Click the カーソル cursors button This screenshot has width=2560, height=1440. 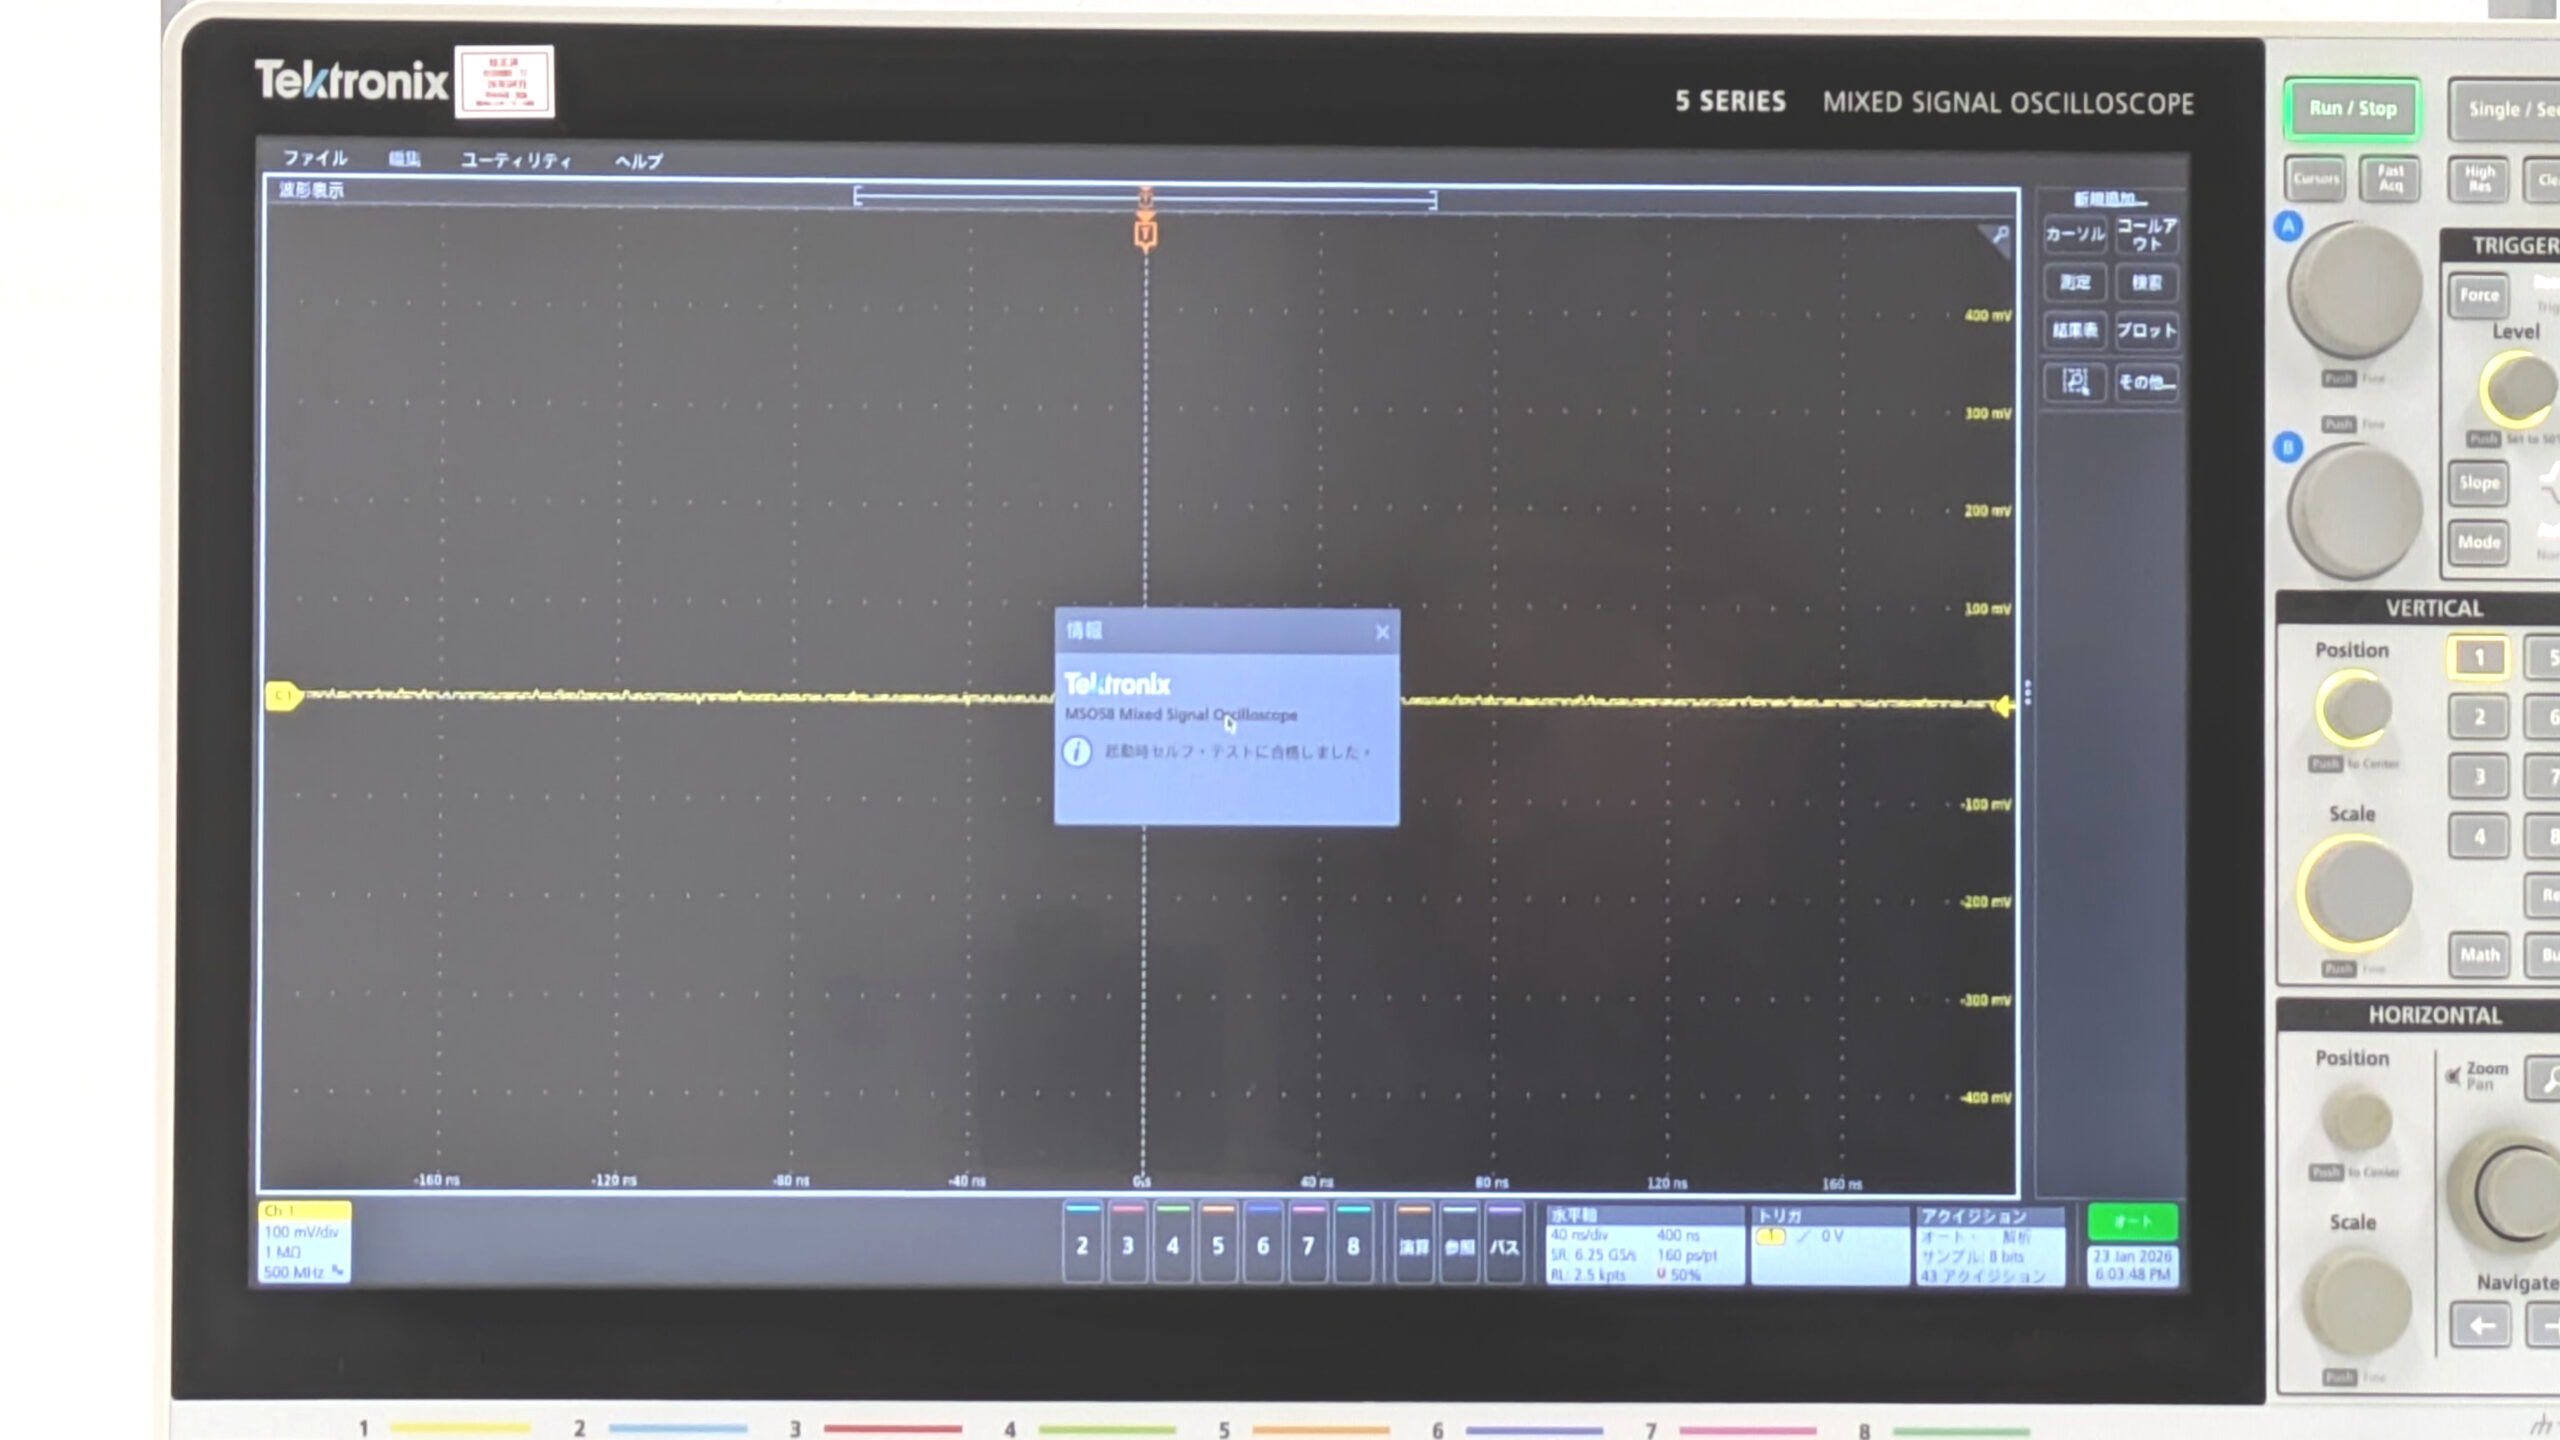pos(2075,234)
